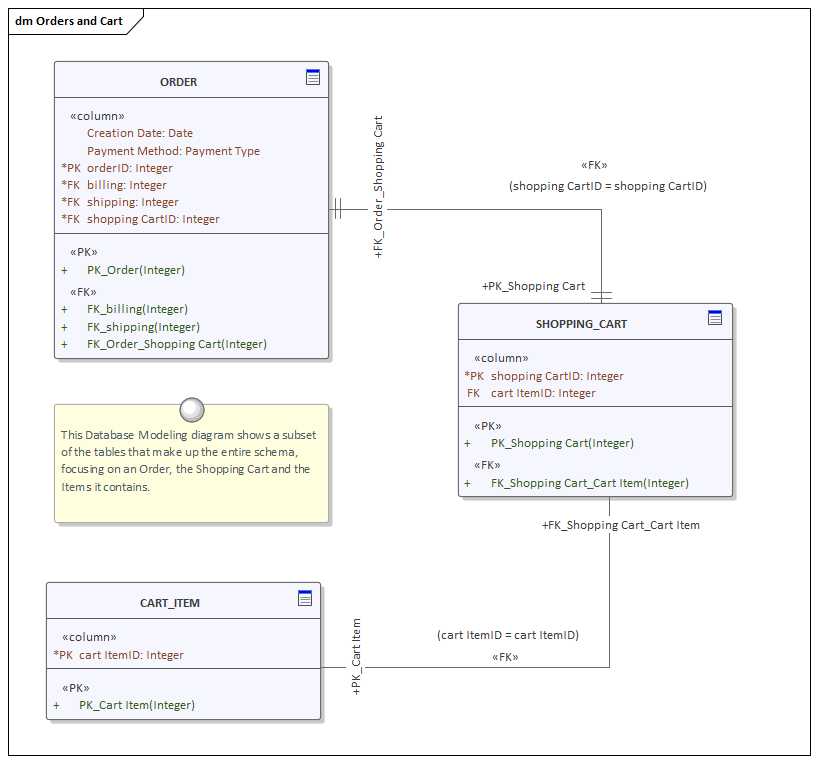Viewport: 818px width, 763px height.
Task: Click the (shopping CartID = shopping CartID) label
Action: (607, 186)
